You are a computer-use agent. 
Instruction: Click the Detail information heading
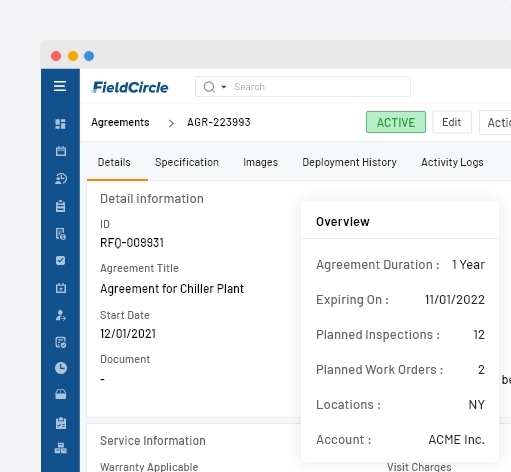[152, 199]
